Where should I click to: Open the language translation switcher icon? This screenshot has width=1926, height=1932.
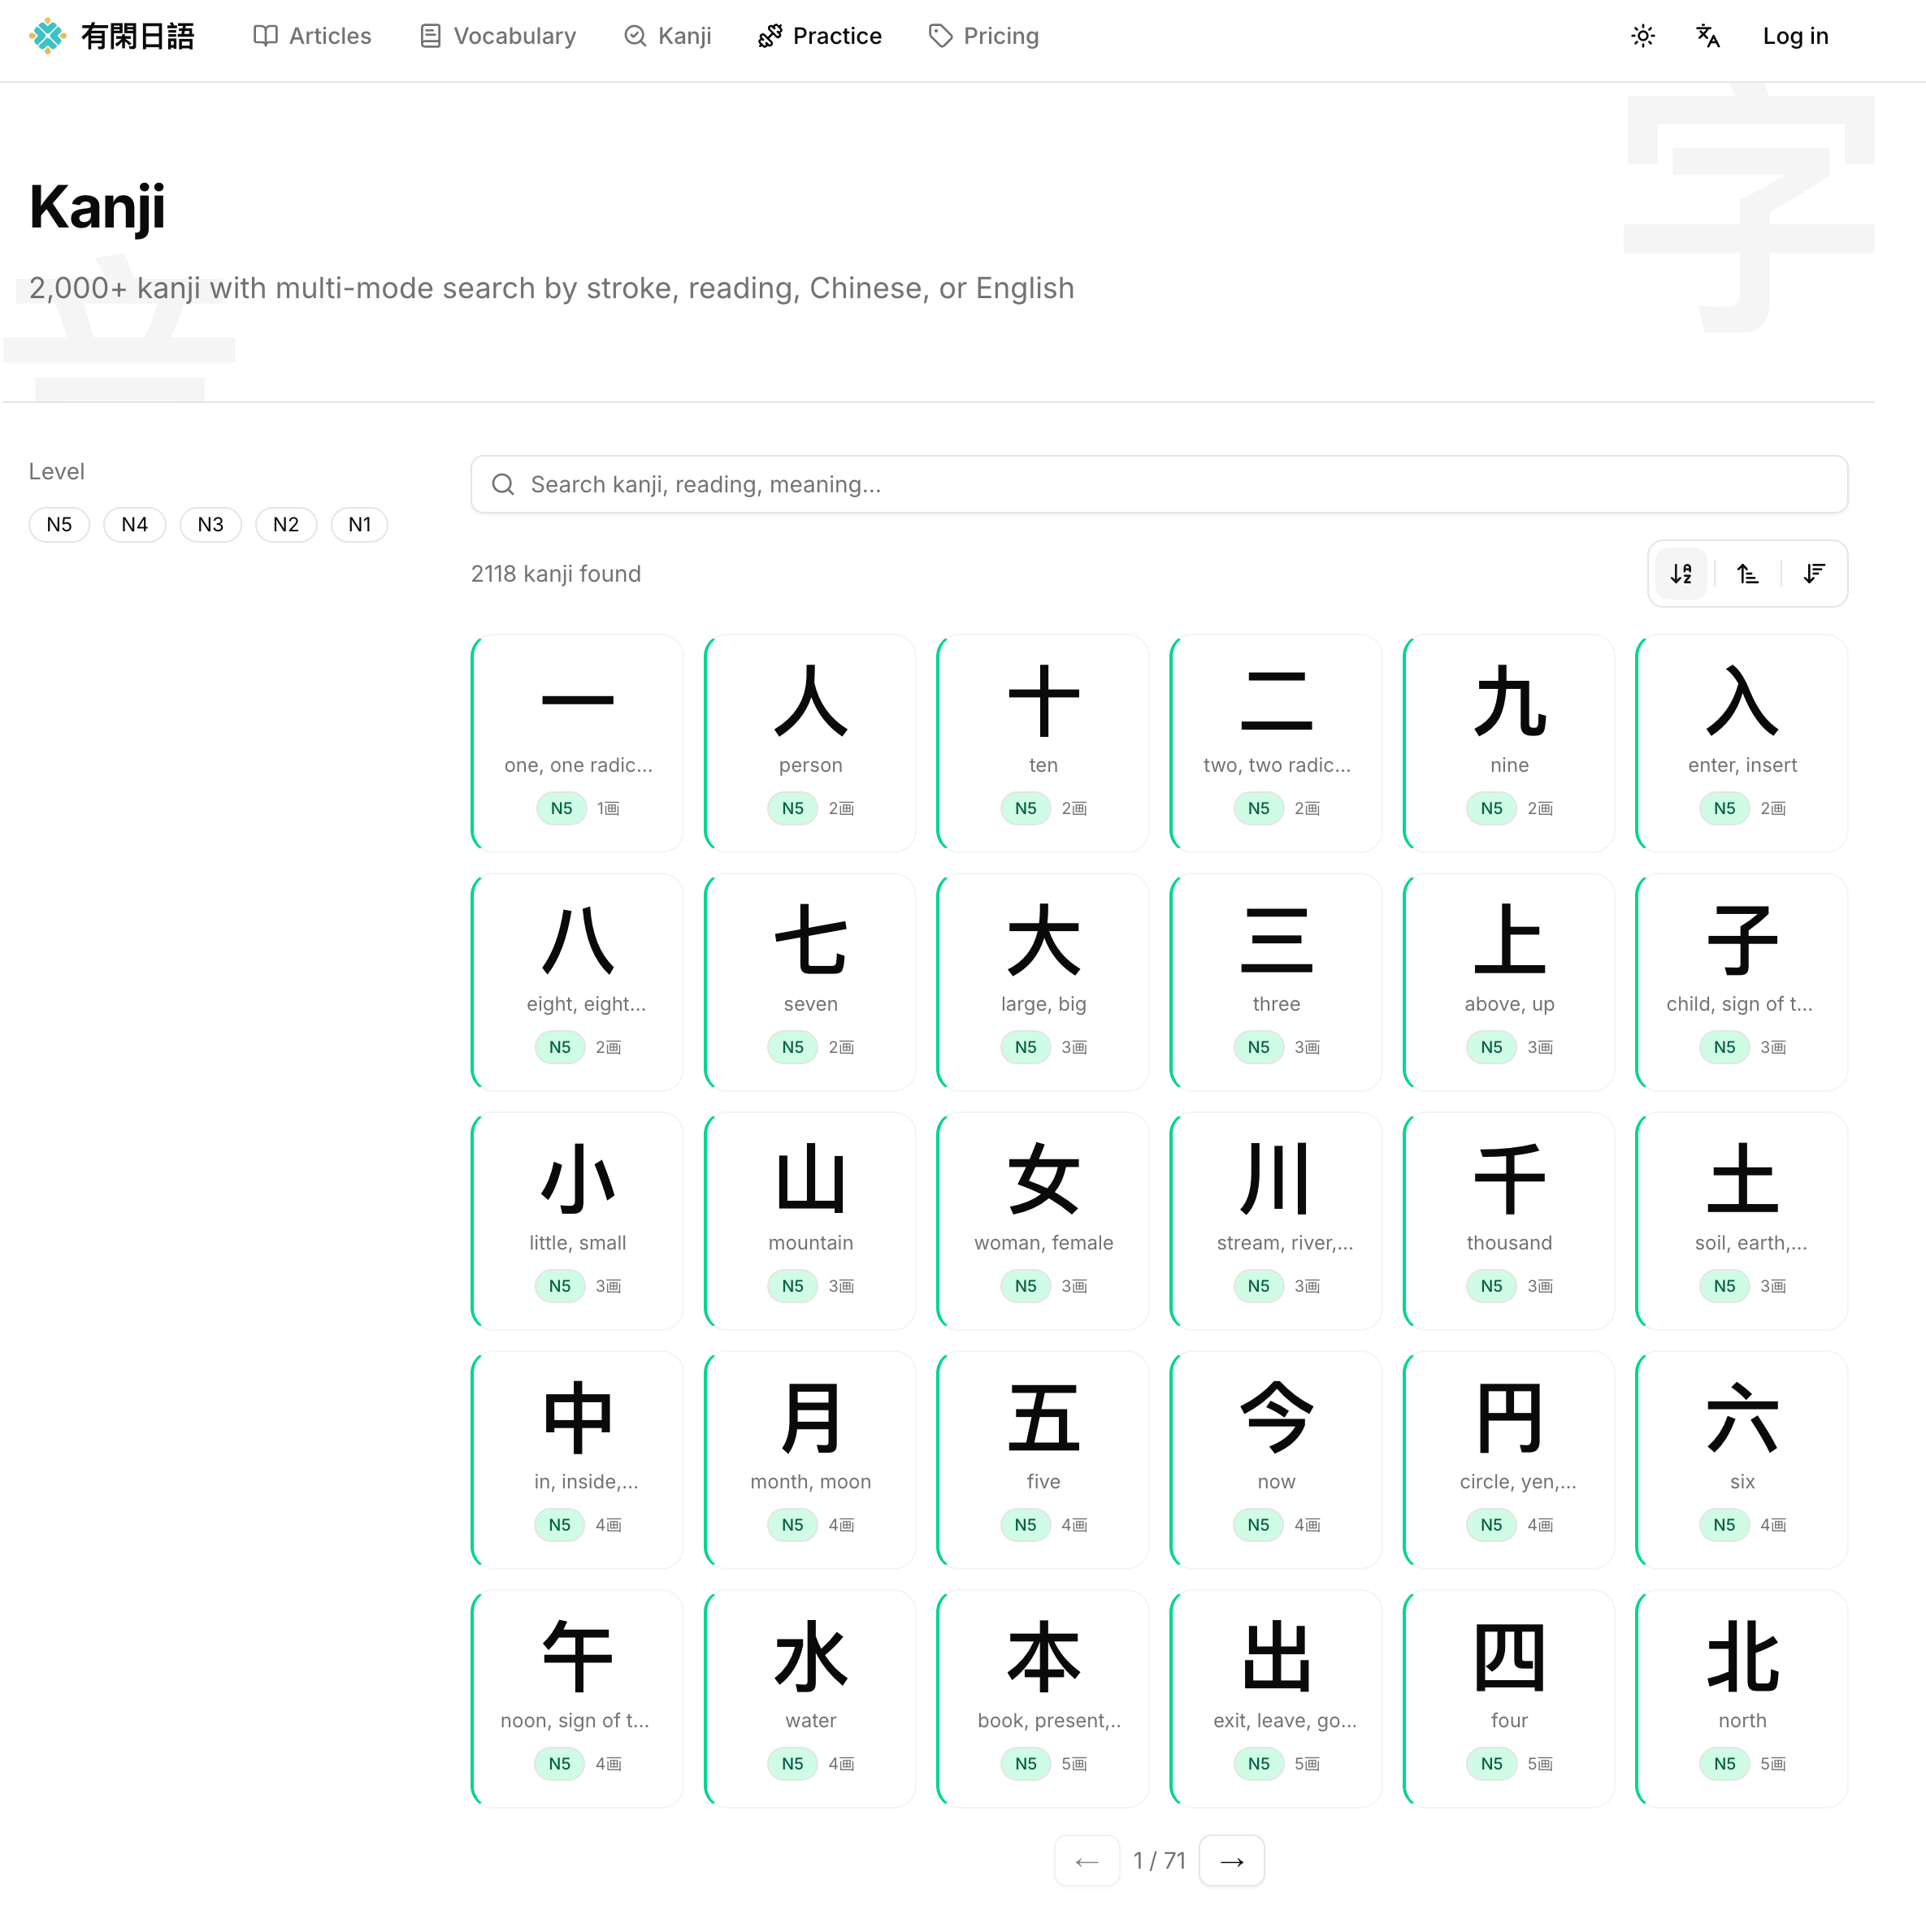pyautogui.click(x=1707, y=36)
